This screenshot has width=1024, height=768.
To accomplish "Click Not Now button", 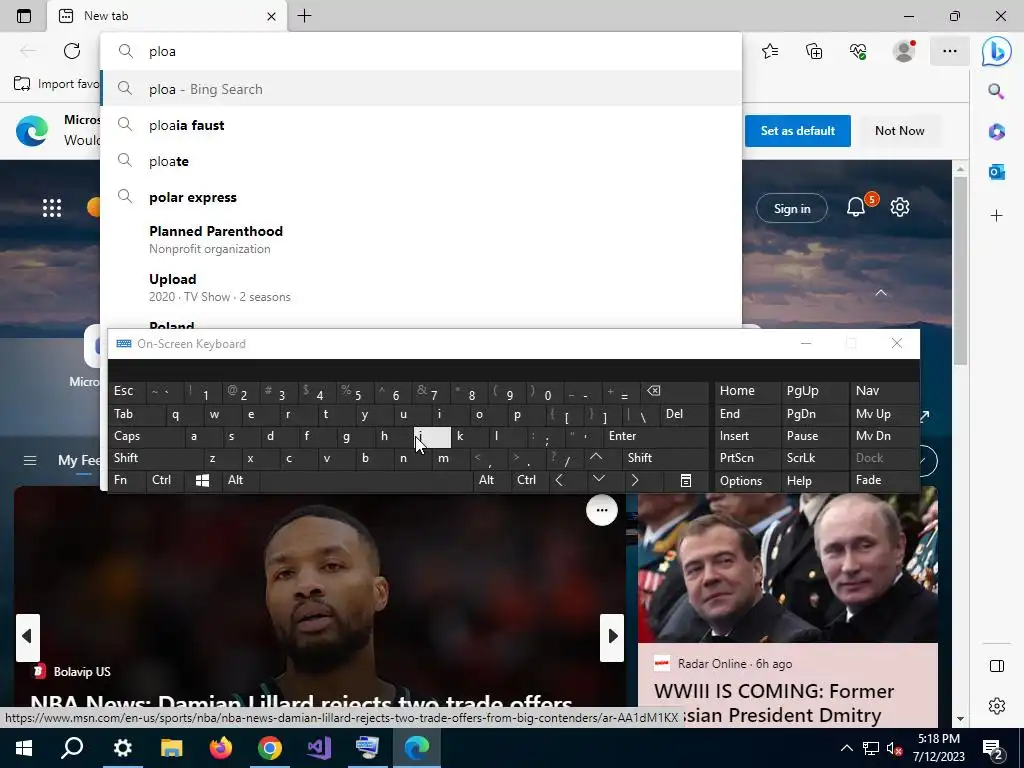I will pyautogui.click(x=899, y=131).
